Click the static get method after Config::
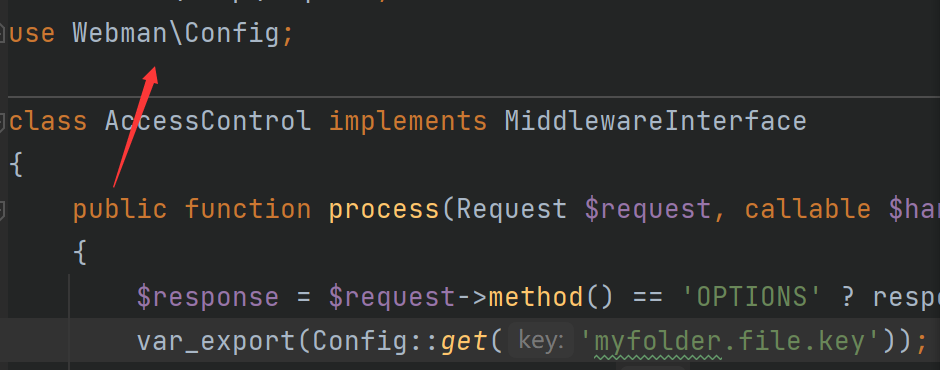This screenshot has height=370, width=940. (463, 342)
